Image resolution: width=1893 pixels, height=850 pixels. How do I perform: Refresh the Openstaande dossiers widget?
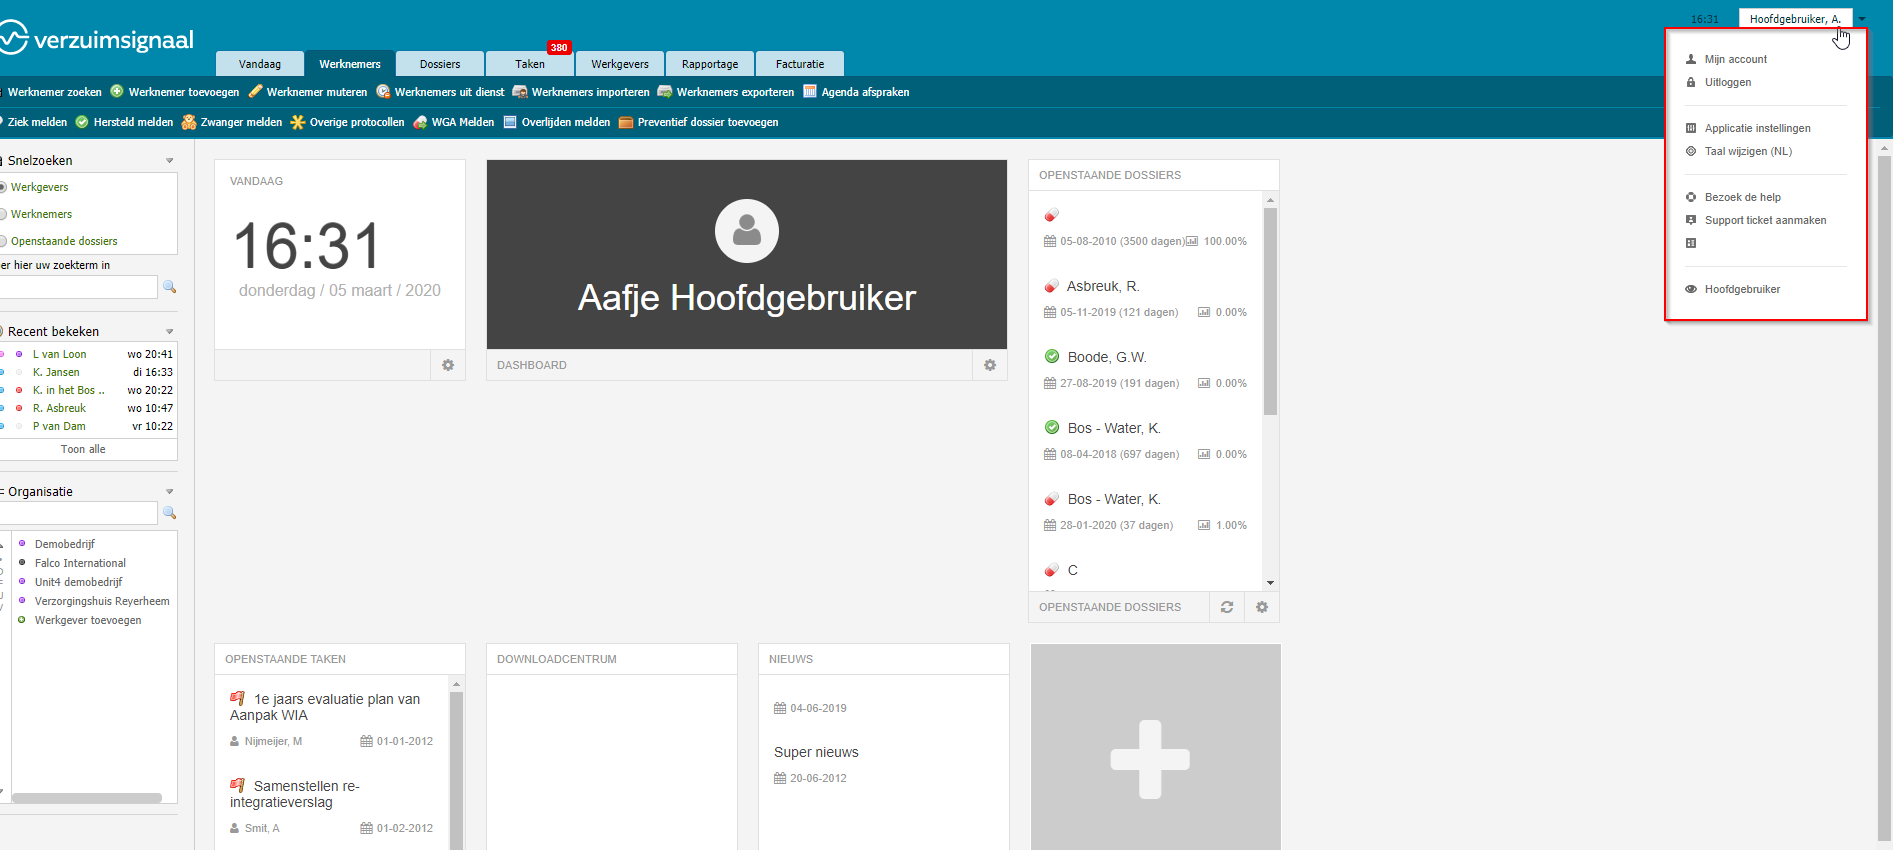[1227, 607]
